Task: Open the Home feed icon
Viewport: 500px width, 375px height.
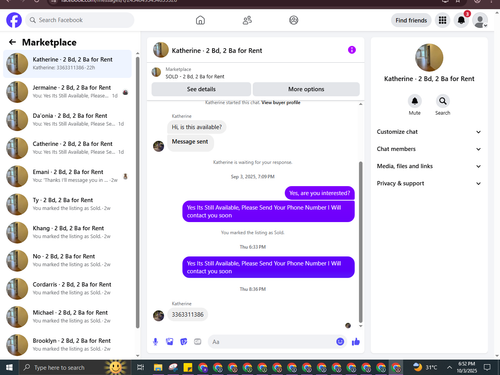Action: pyautogui.click(x=200, y=20)
